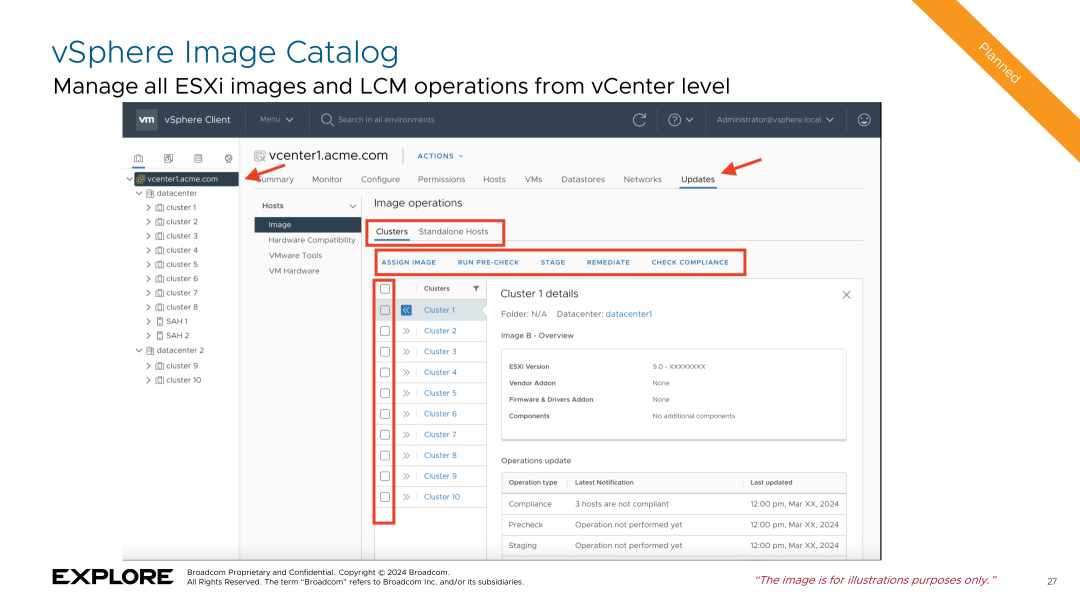Select VM Hardware in sidebar
Screen dimensions: 1080x608
pos(294,271)
